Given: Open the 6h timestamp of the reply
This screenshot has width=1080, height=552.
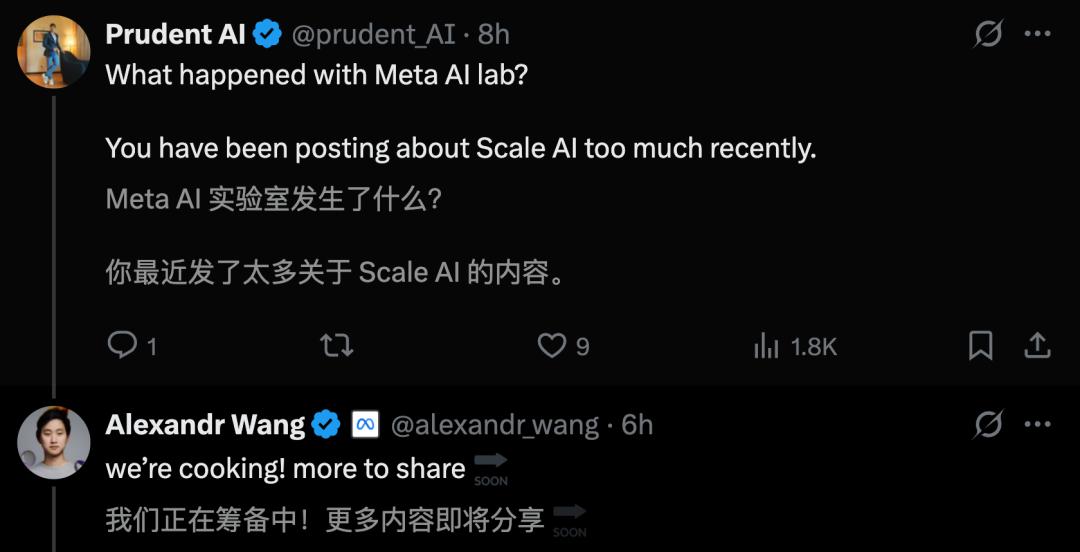Looking at the screenshot, I should click(637, 425).
